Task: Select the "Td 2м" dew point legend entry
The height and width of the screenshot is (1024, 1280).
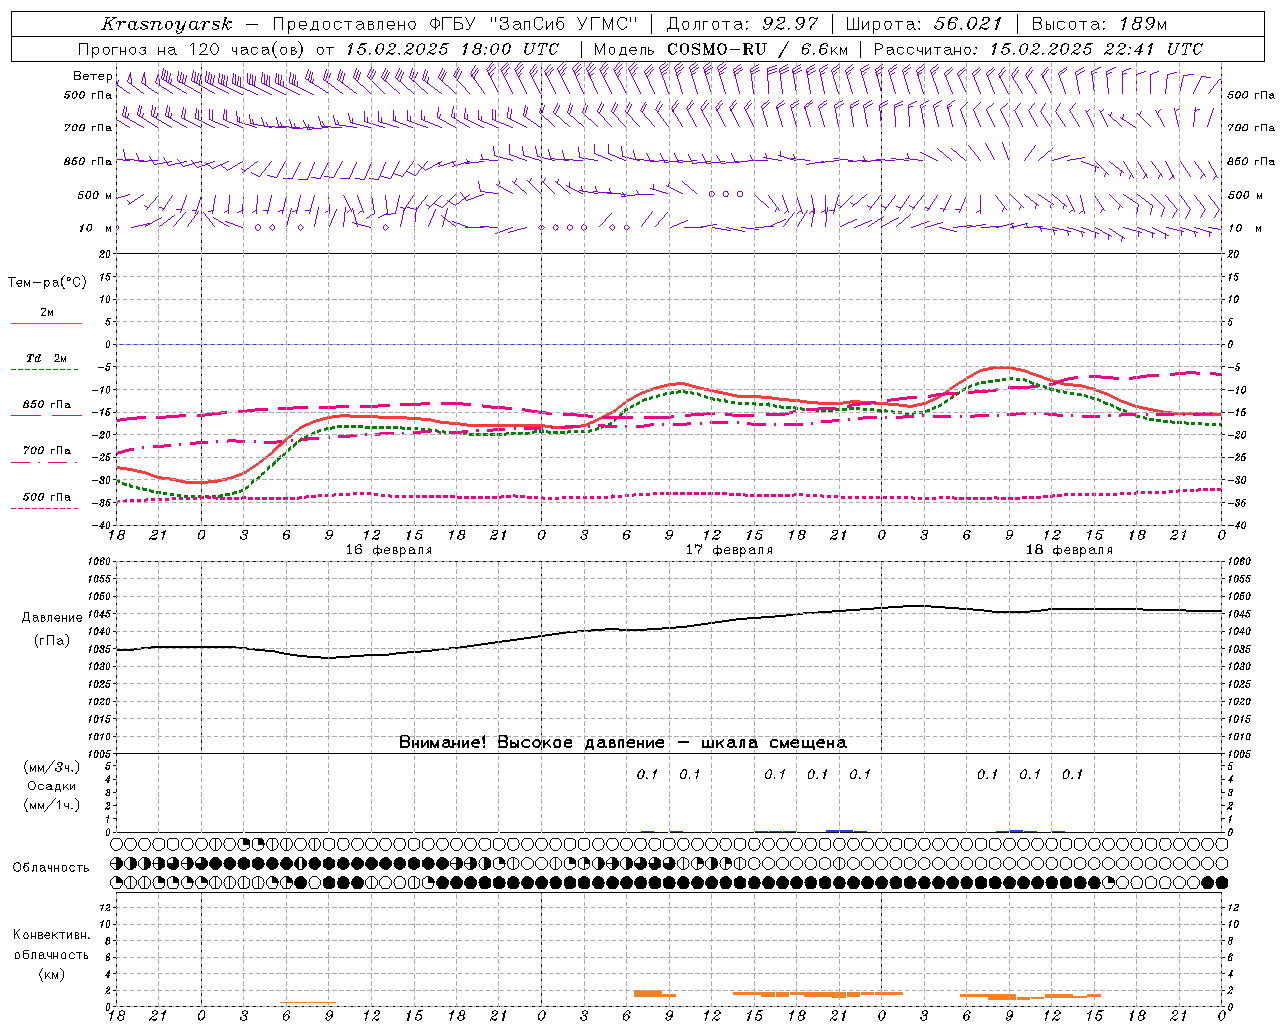Action: [x=47, y=358]
